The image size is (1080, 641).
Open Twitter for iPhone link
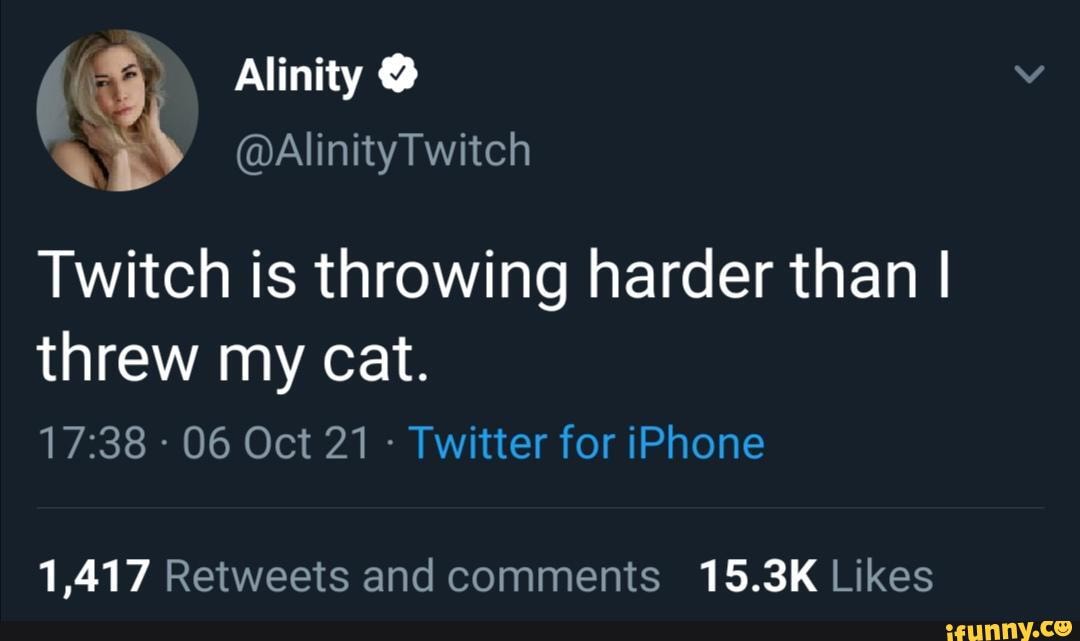coord(588,441)
